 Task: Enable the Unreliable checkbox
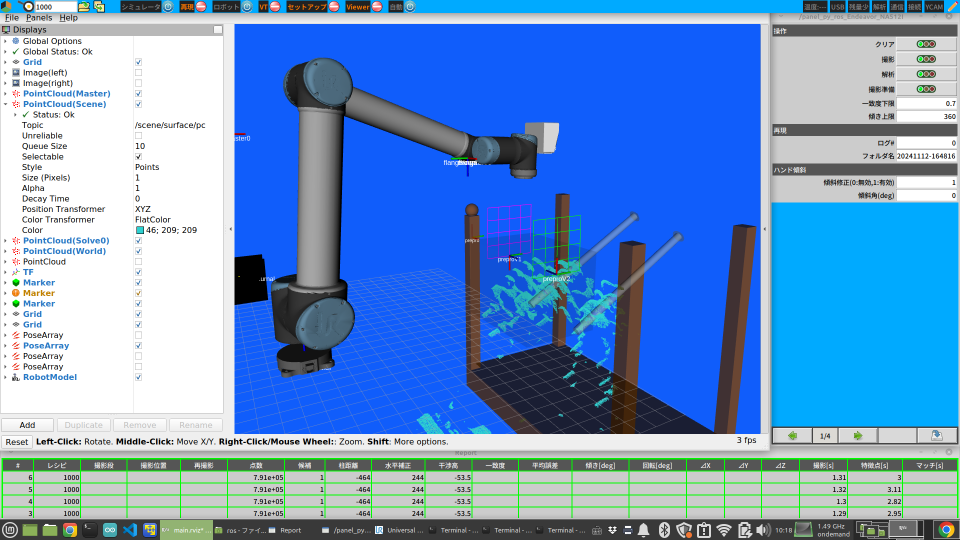138,136
